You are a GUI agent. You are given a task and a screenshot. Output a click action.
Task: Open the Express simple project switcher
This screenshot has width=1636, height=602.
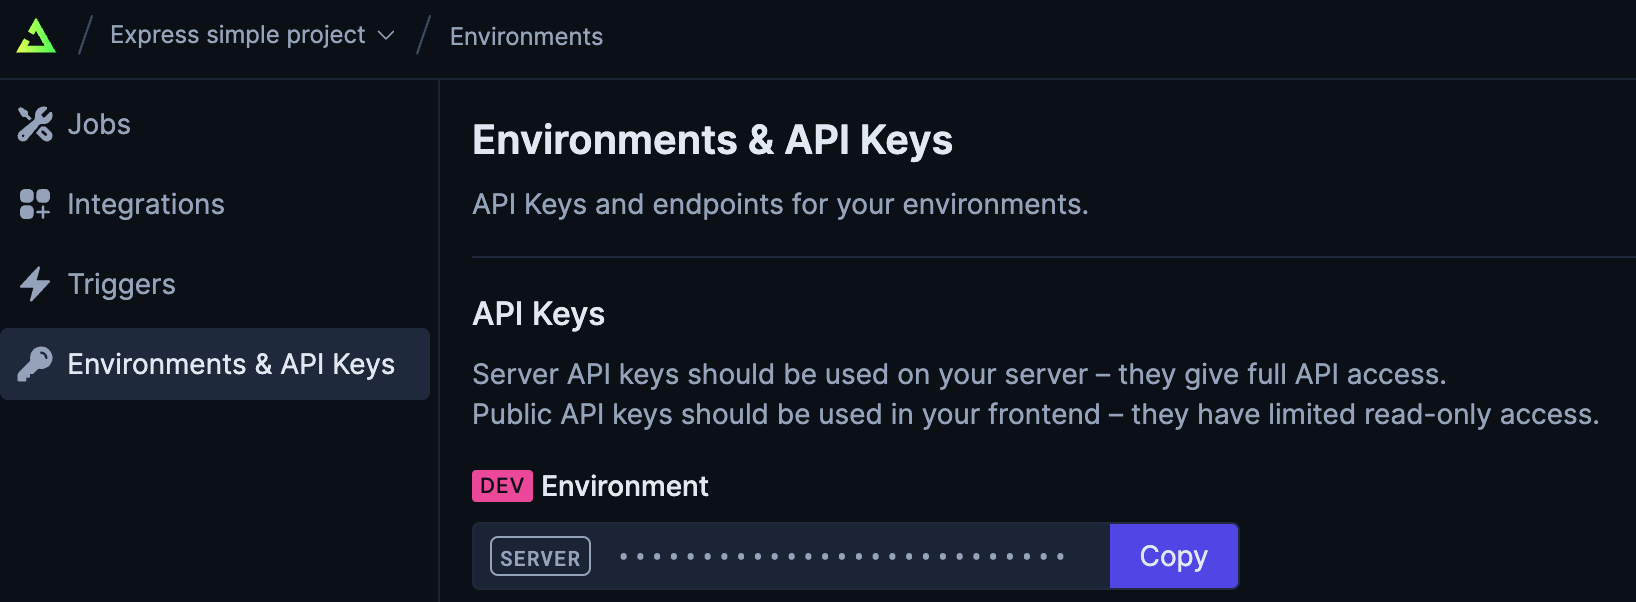(238, 35)
